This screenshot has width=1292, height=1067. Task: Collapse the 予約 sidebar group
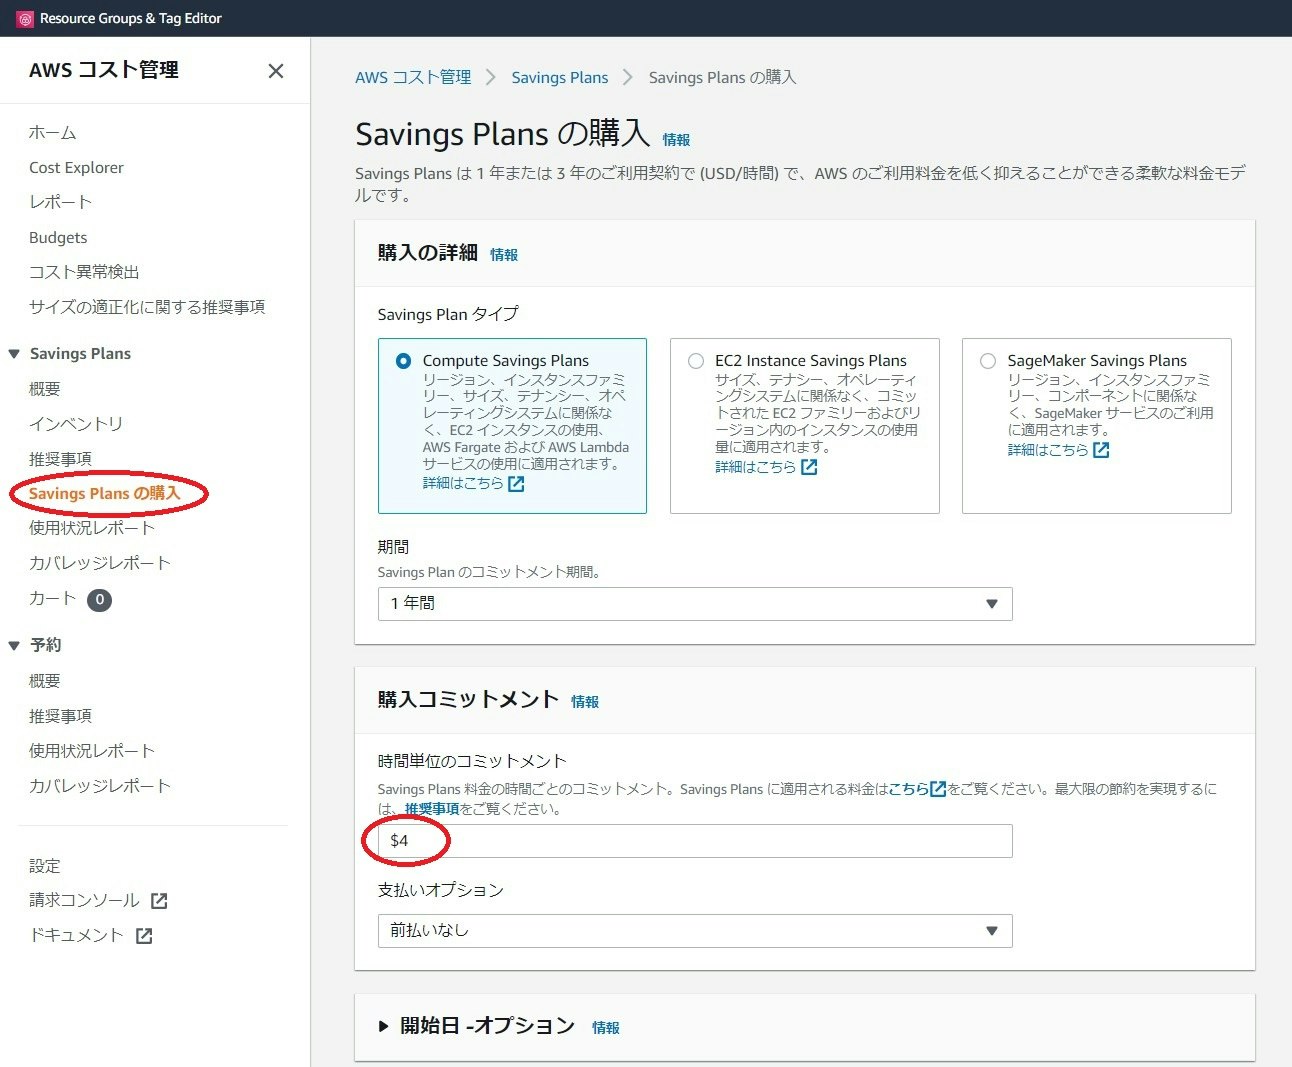point(14,646)
